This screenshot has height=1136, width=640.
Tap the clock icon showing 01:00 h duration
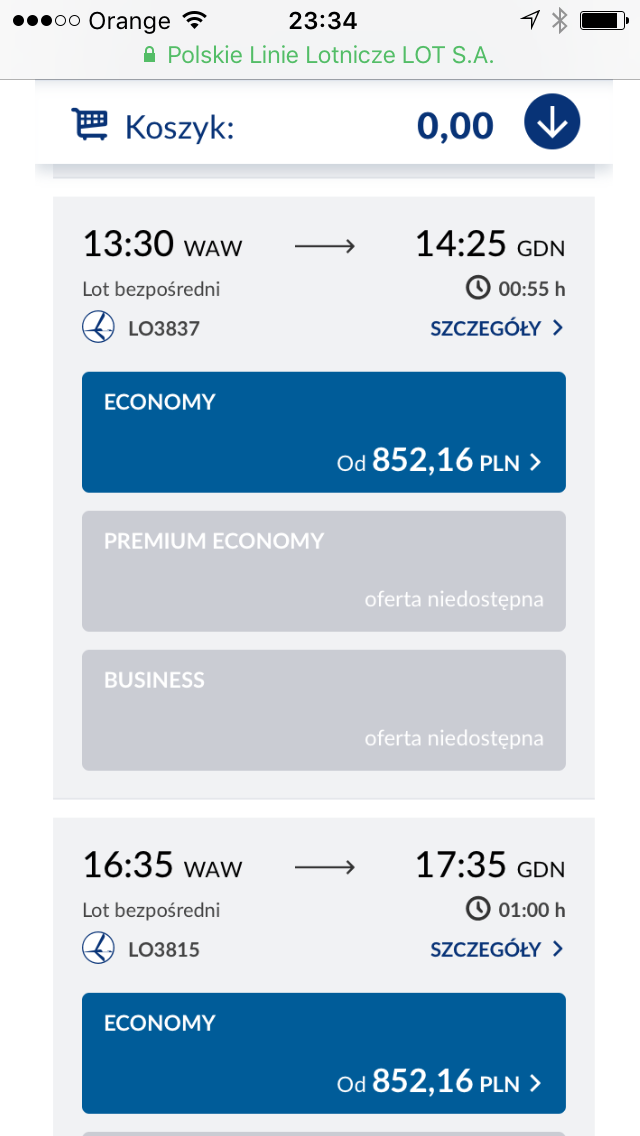(x=478, y=909)
